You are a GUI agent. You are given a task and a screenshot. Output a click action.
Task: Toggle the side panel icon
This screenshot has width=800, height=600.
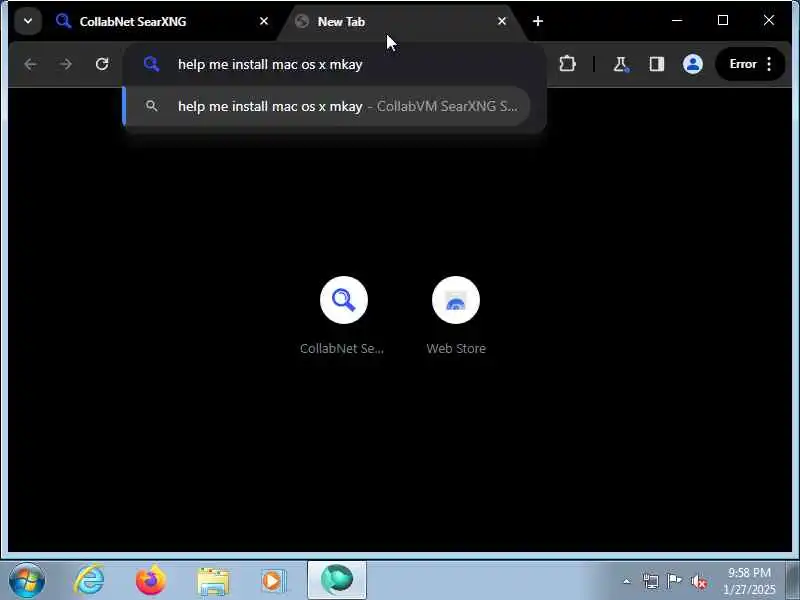point(657,64)
